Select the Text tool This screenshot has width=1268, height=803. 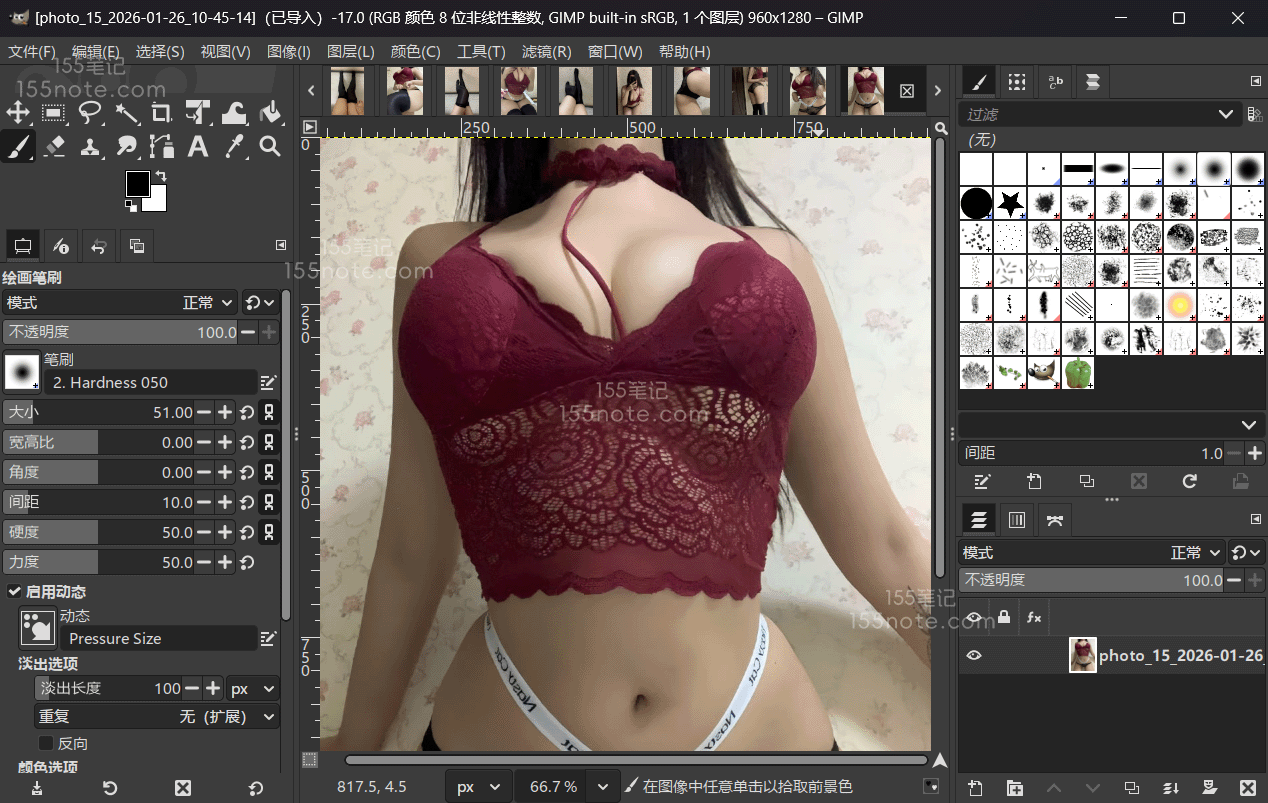(198, 147)
